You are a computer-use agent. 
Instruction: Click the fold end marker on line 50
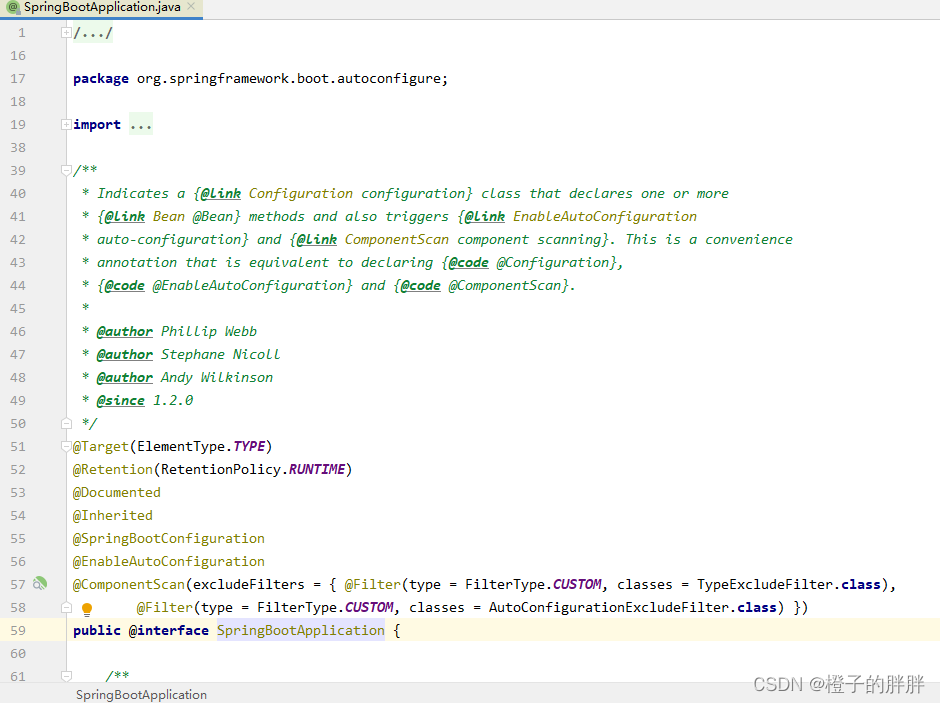click(67, 424)
